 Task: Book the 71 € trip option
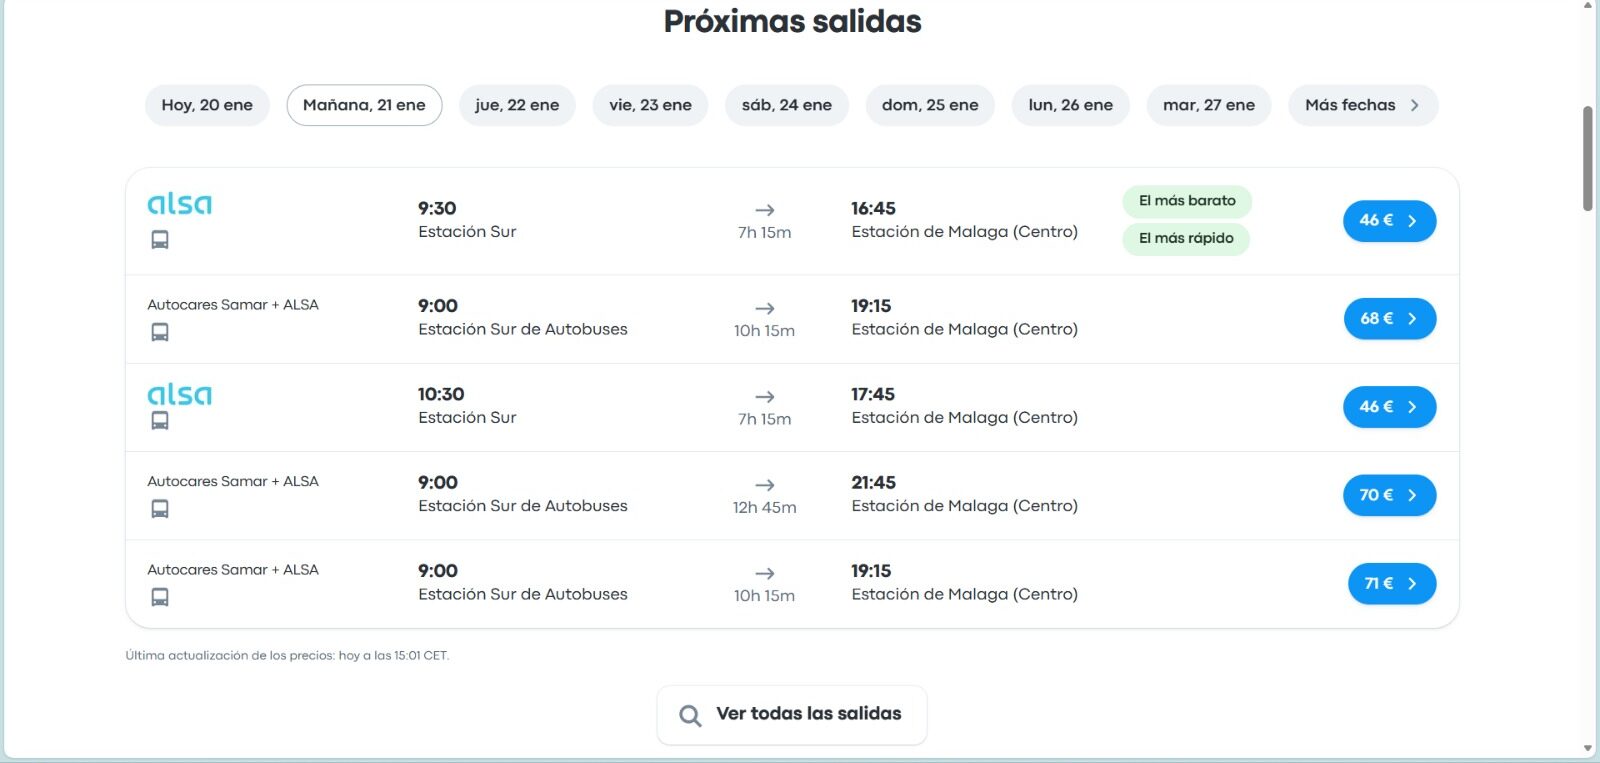pos(1391,584)
